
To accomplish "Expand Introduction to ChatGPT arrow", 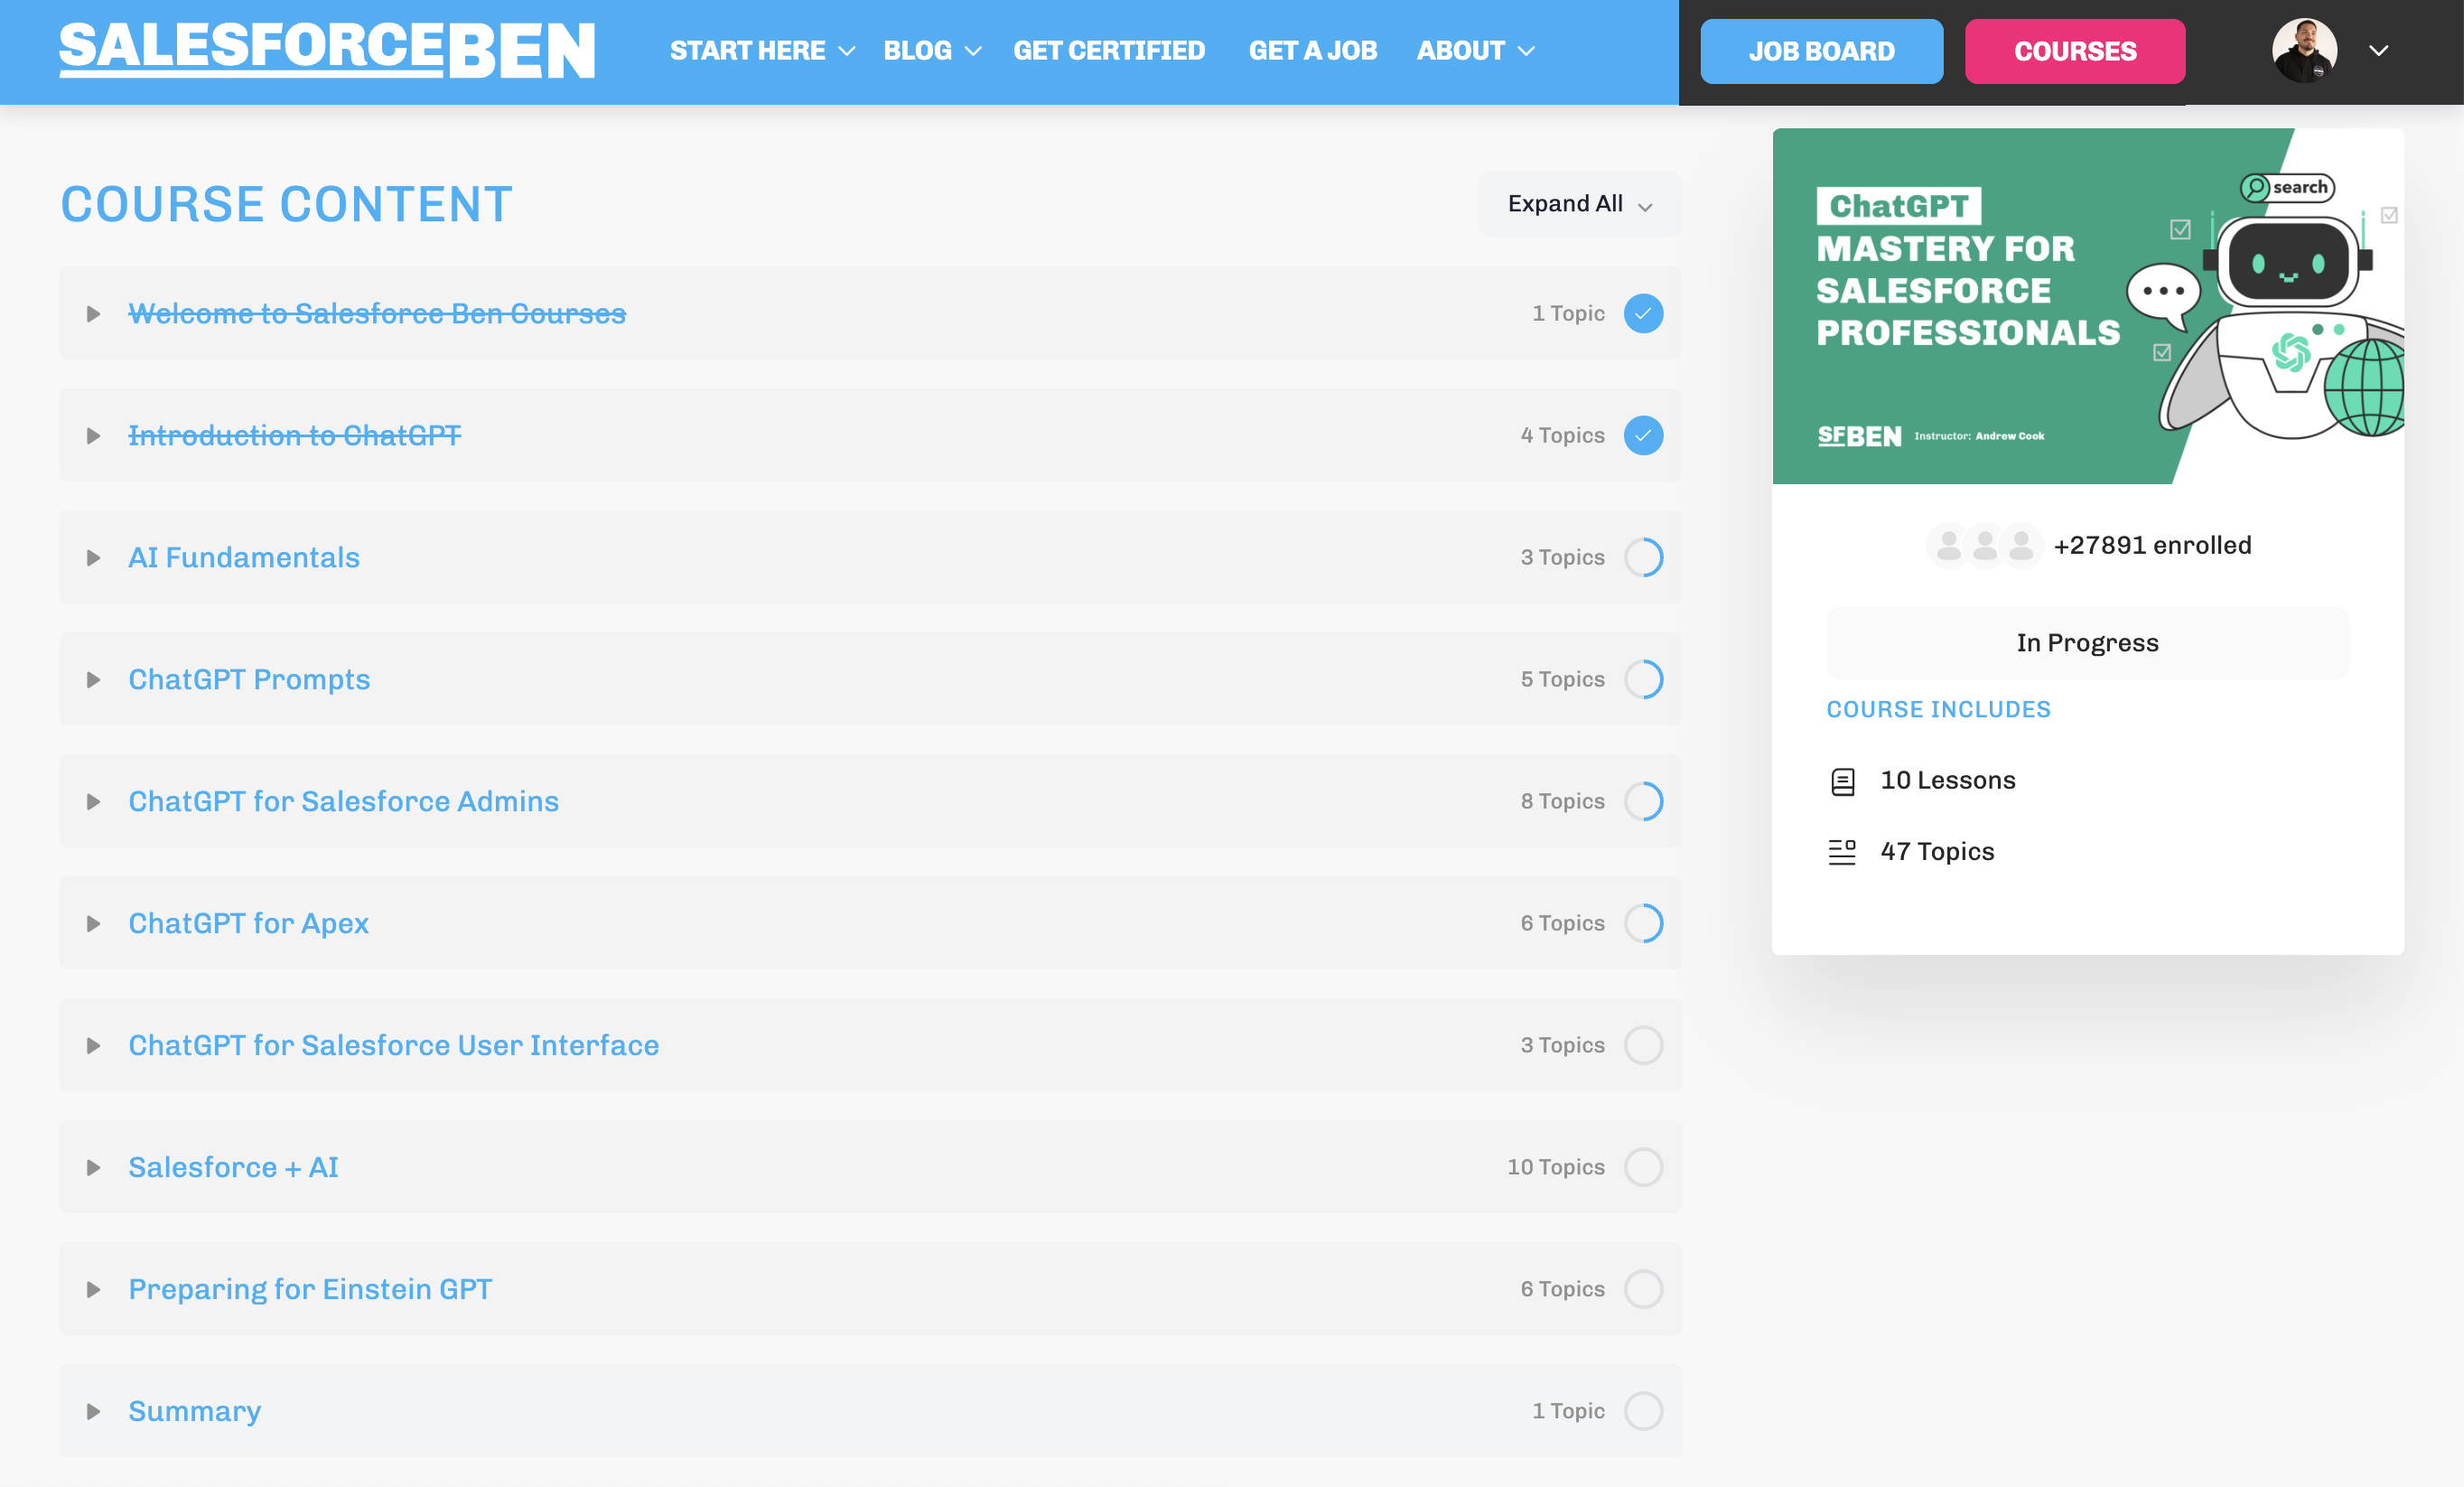I will [x=93, y=436].
